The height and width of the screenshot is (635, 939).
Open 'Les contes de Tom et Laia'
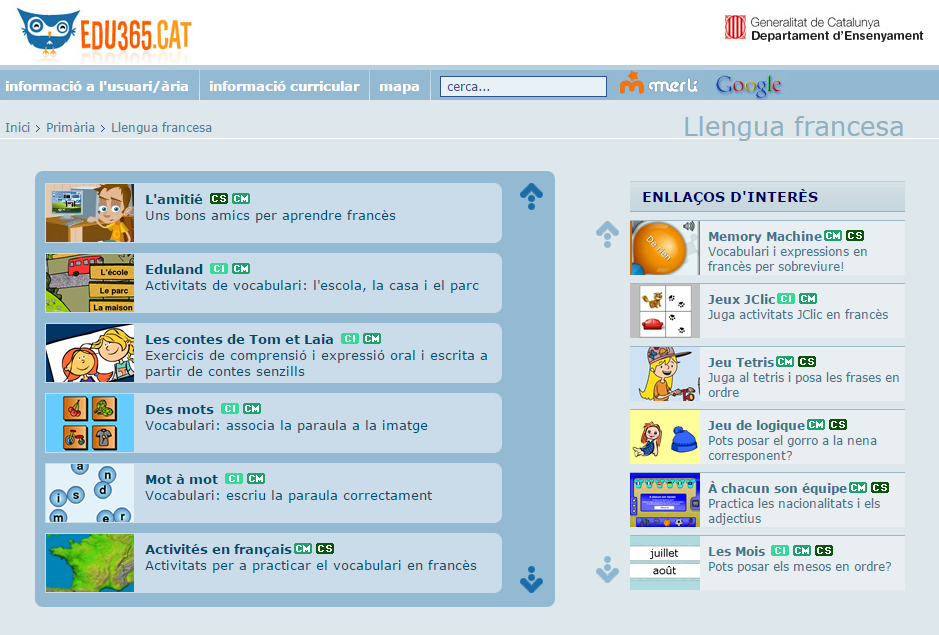pyautogui.click(x=239, y=339)
